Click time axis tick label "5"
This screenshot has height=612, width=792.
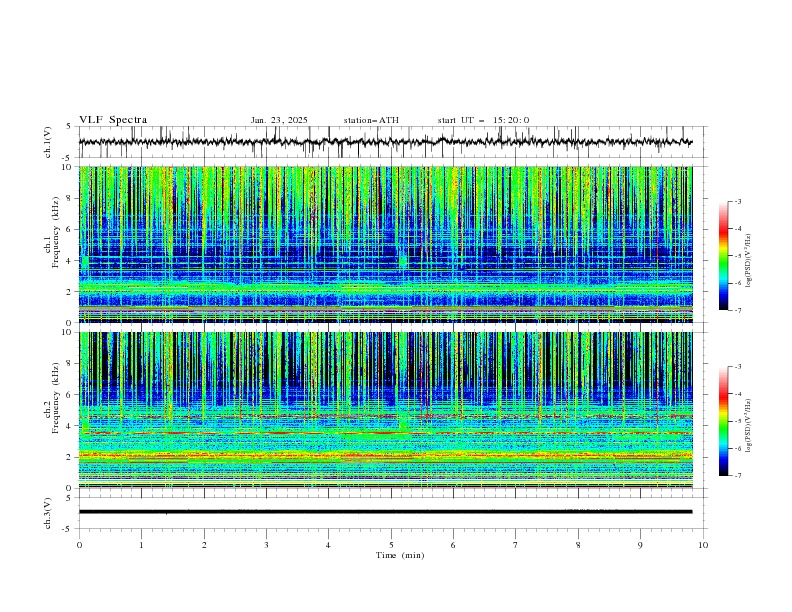click(391, 545)
